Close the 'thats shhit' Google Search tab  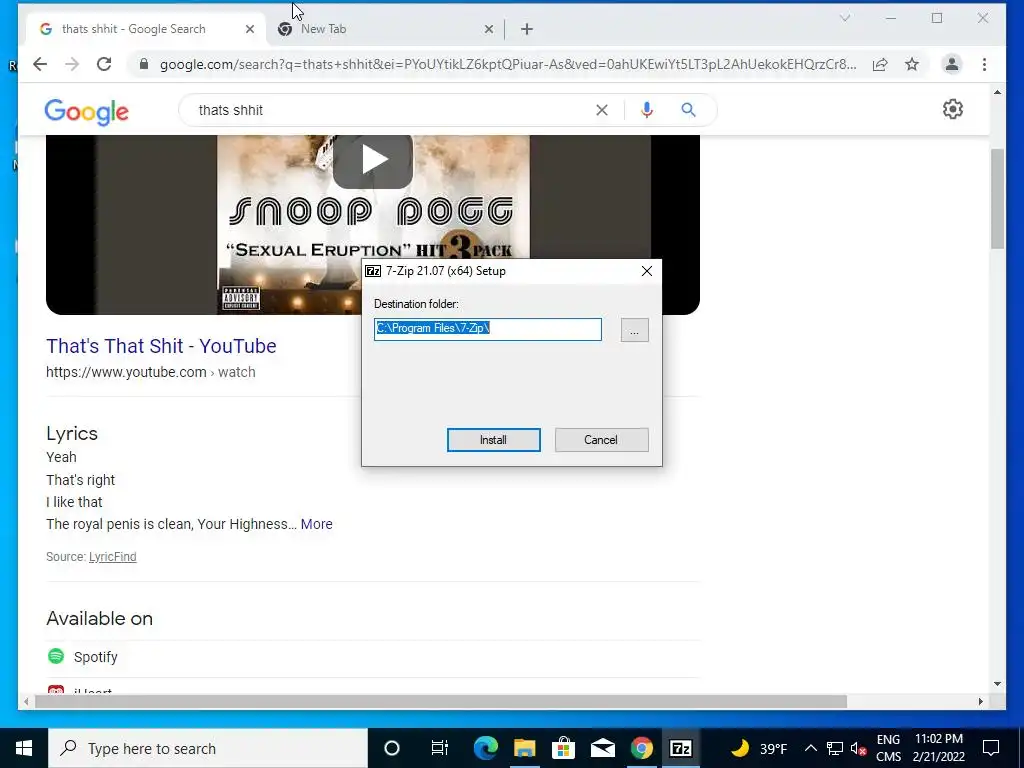[x=249, y=29]
